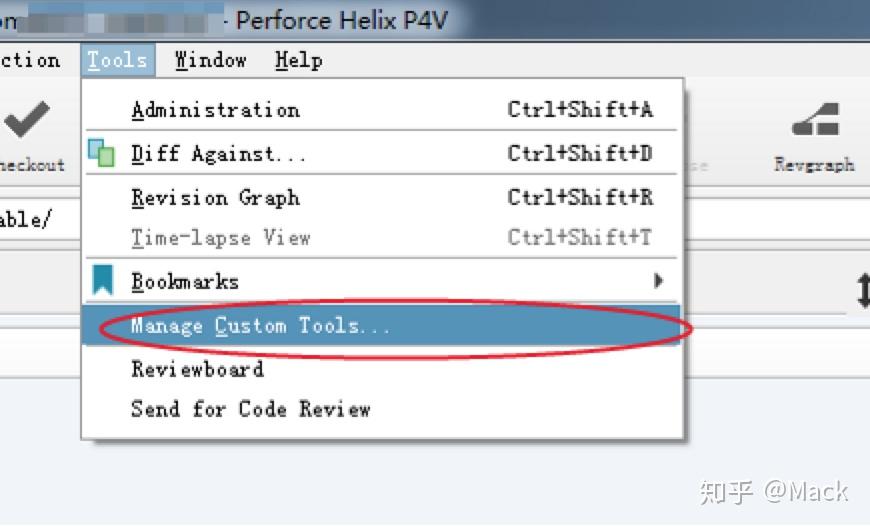Click the Checkout checkmark toolbar icon

27,122
